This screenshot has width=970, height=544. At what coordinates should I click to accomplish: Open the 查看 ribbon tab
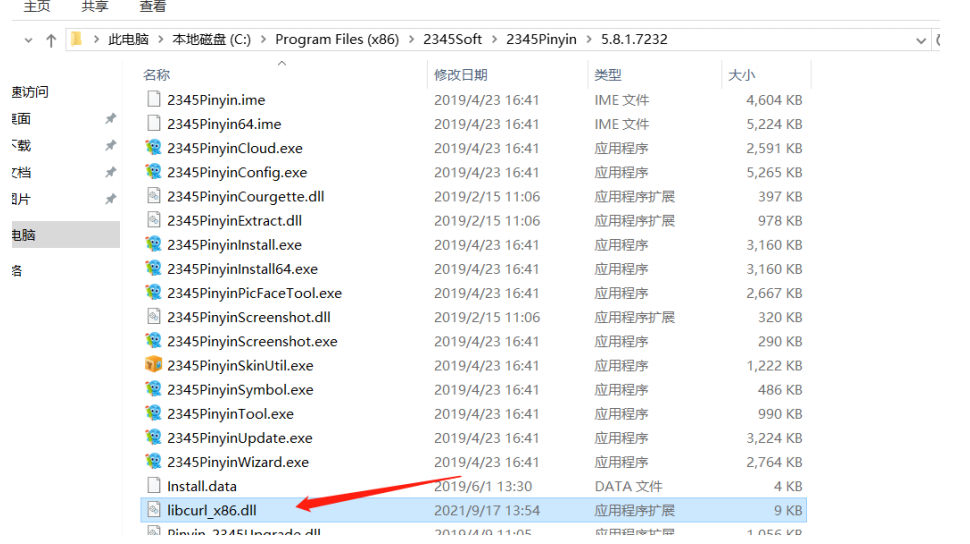pos(153,6)
